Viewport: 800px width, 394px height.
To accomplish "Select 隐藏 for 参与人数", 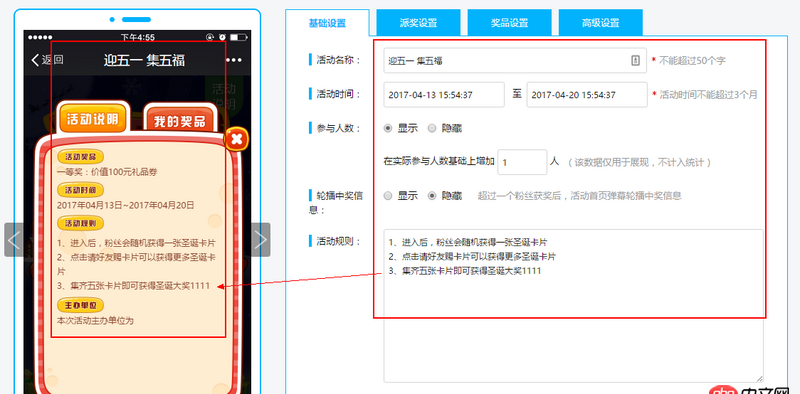I will pyautogui.click(x=432, y=128).
